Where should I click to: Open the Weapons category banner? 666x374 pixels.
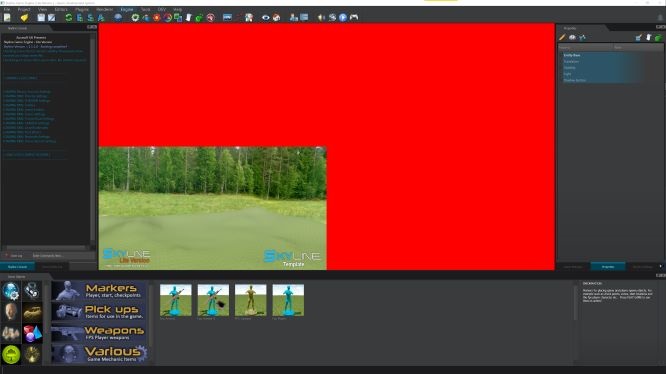click(x=100, y=333)
